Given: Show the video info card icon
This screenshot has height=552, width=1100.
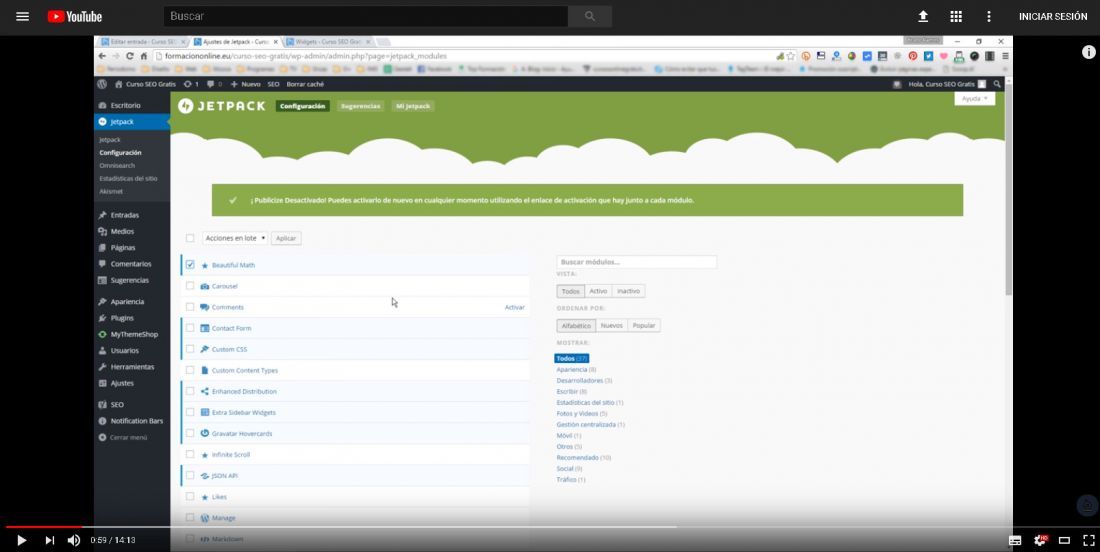Looking at the screenshot, I should click(1089, 52).
